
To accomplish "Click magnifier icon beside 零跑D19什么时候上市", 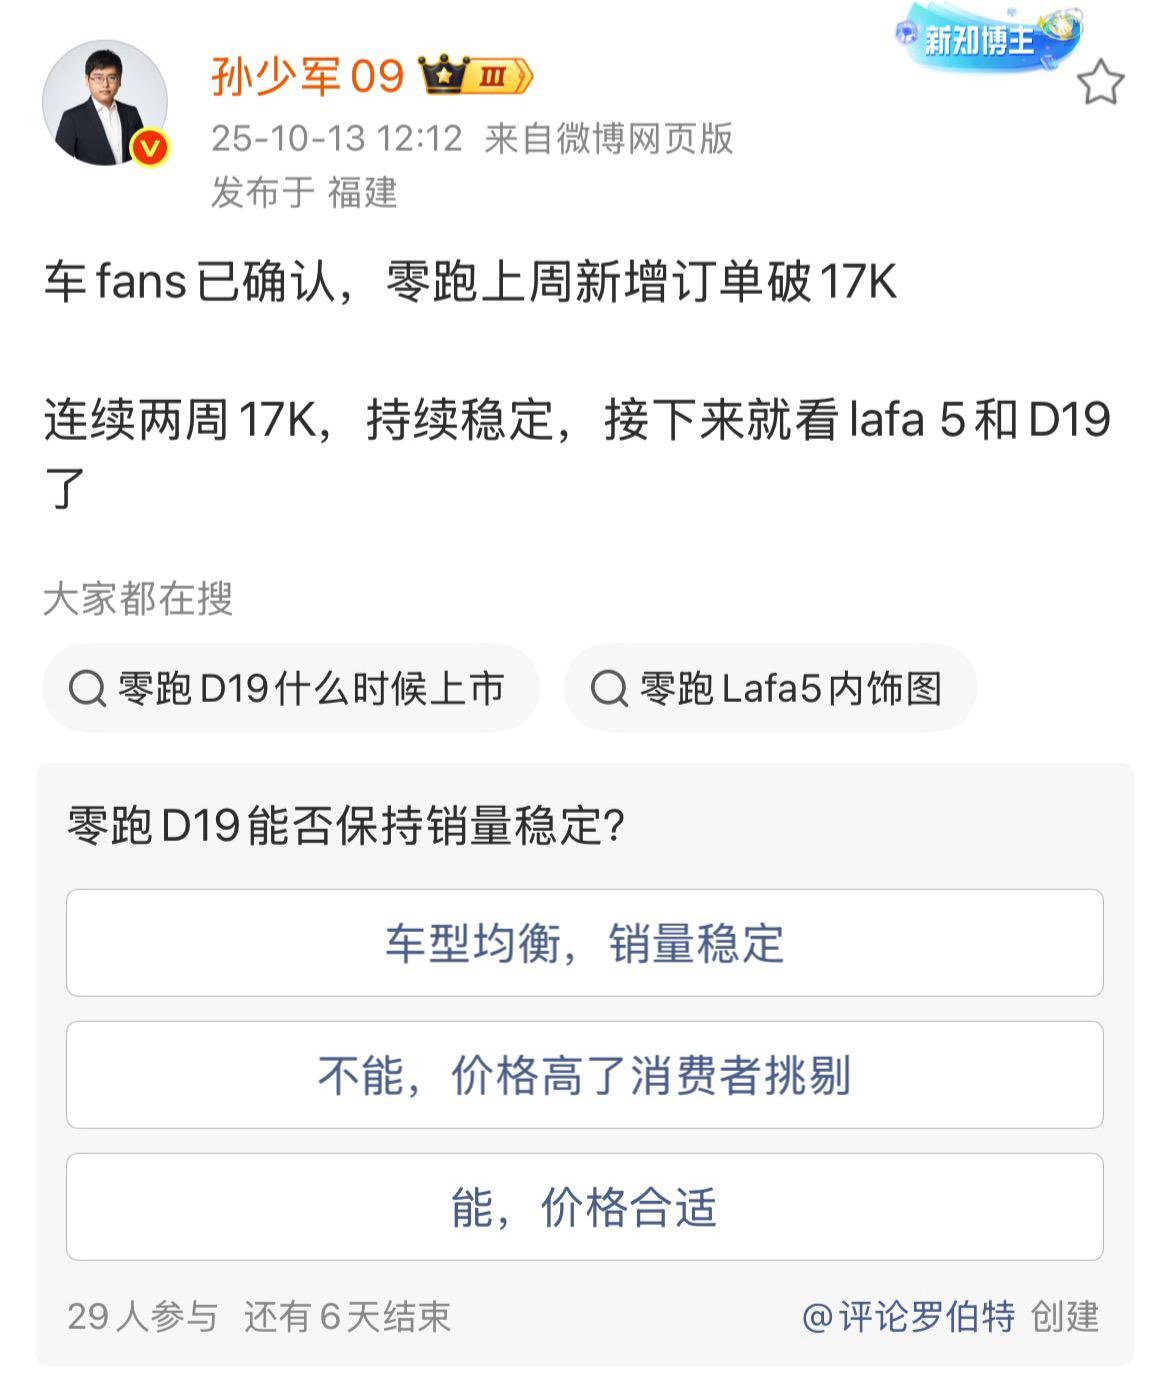I will click(87, 689).
